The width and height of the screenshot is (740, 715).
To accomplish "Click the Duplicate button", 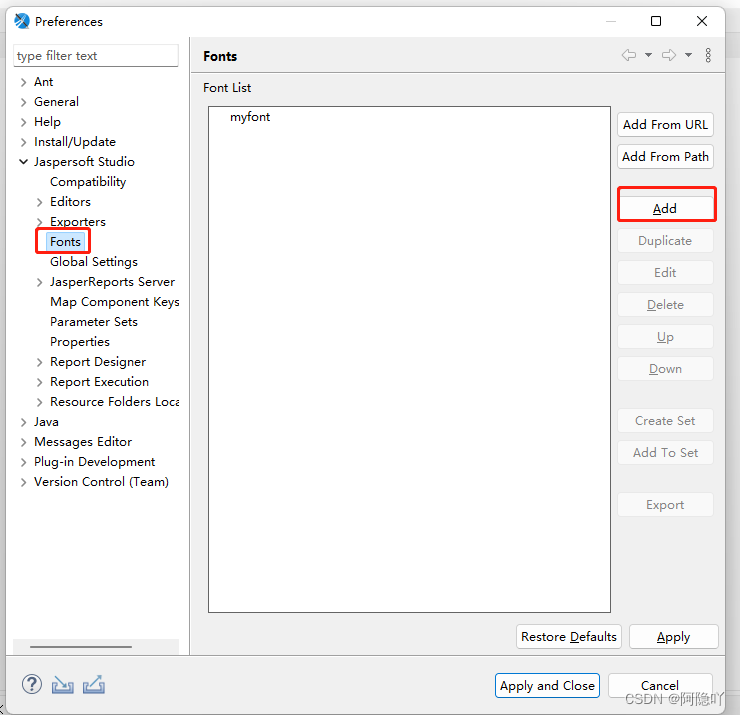I will tap(665, 241).
